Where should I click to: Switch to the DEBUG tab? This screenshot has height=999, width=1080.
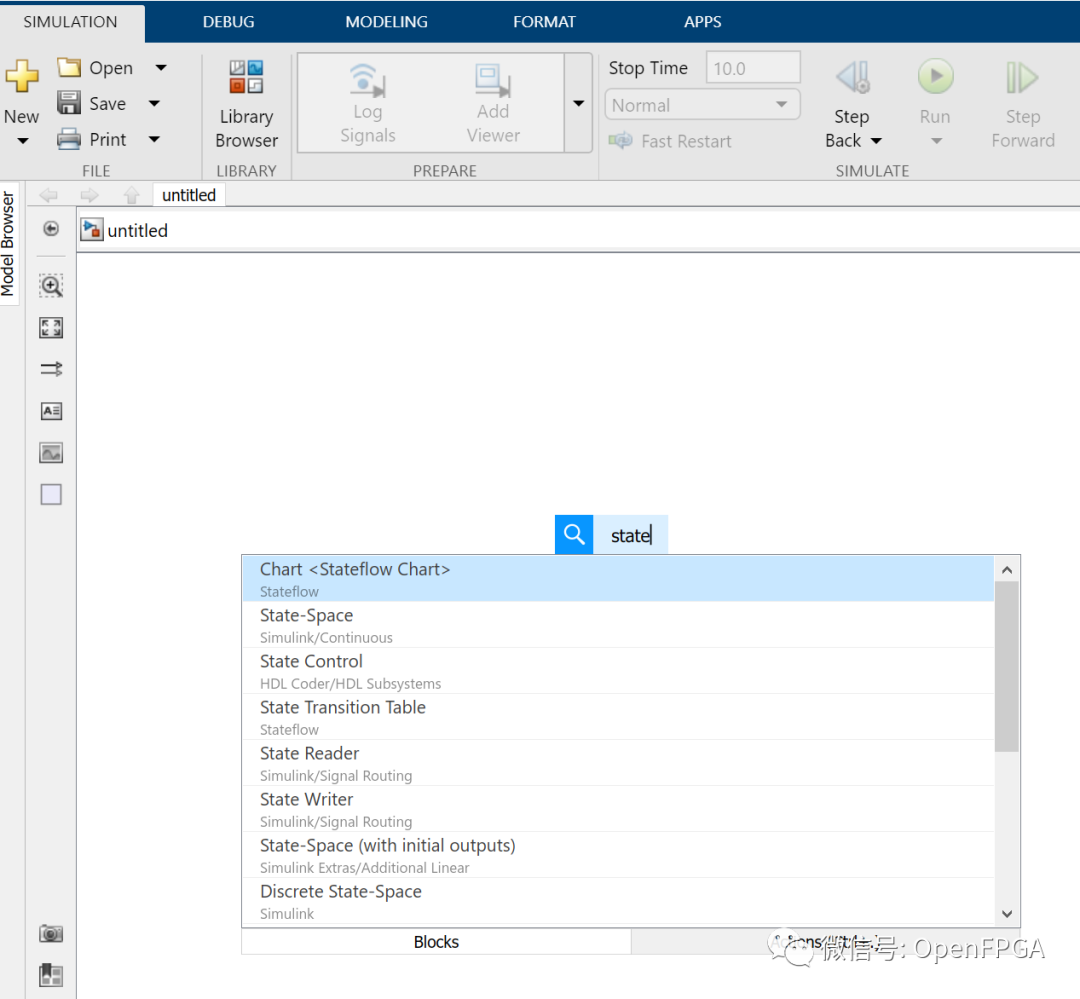point(228,22)
